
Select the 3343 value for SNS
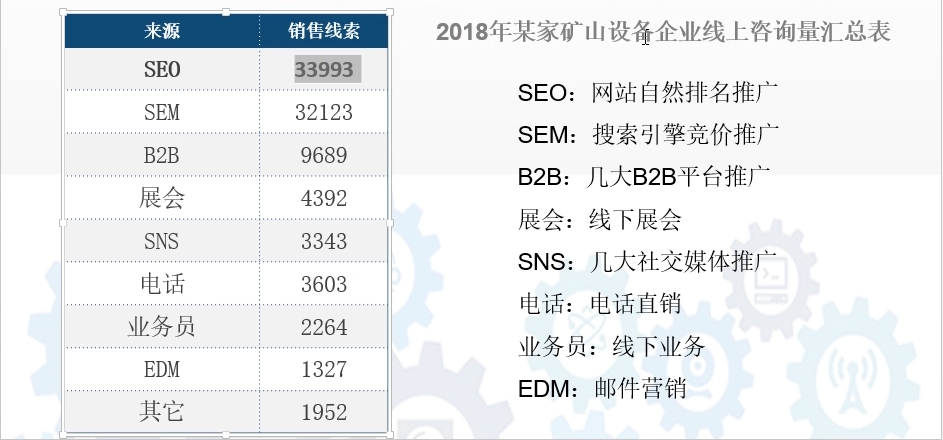click(x=324, y=241)
